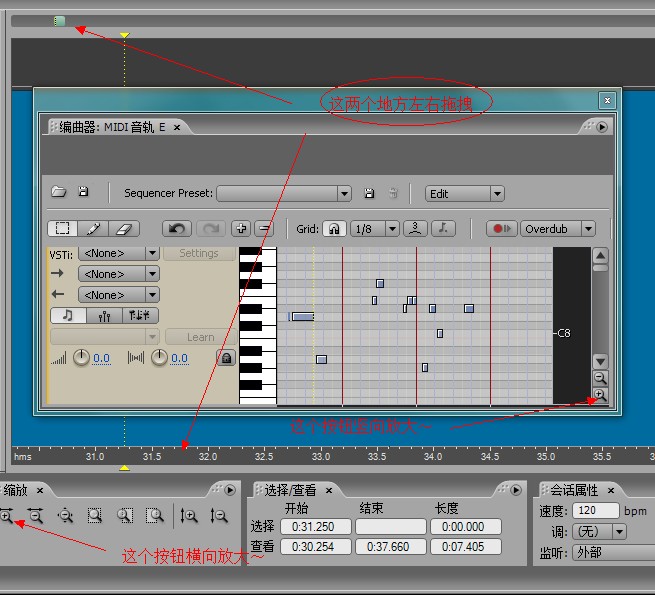Image resolution: width=655 pixels, height=595 pixels.
Task: Open the VSTi instrument dropdown
Action: [119, 253]
